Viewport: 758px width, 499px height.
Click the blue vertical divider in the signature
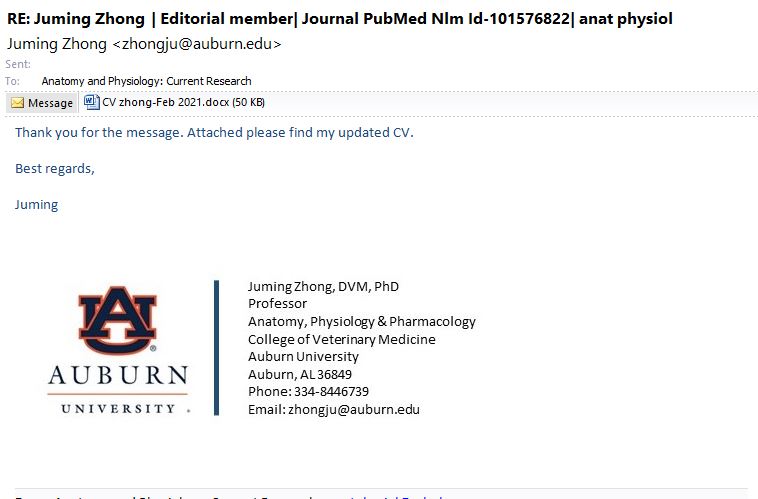(216, 347)
